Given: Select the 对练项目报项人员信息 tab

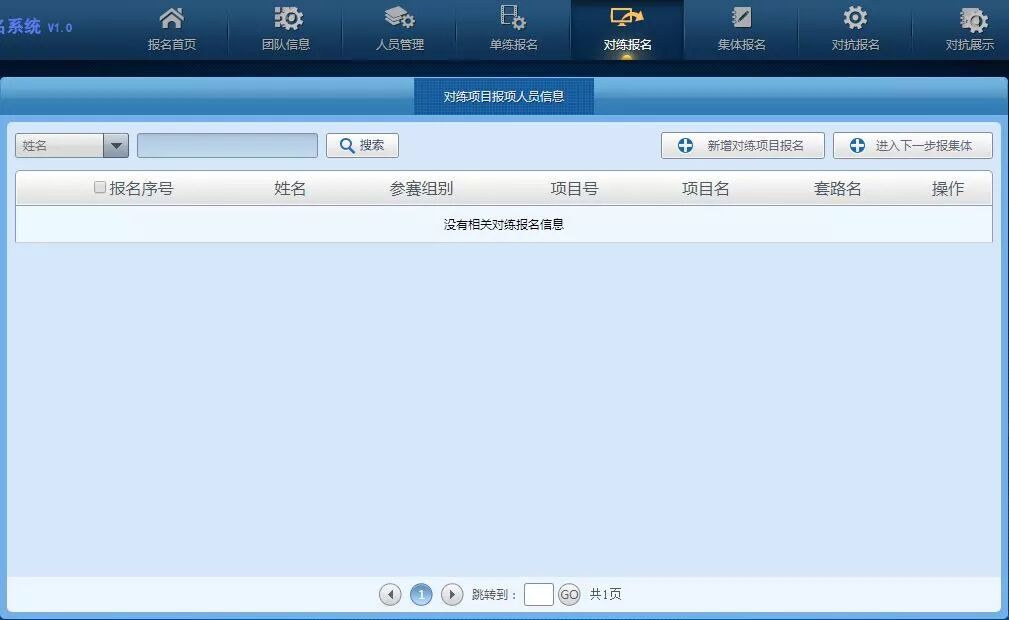Looking at the screenshot, I should coord(504,97).
